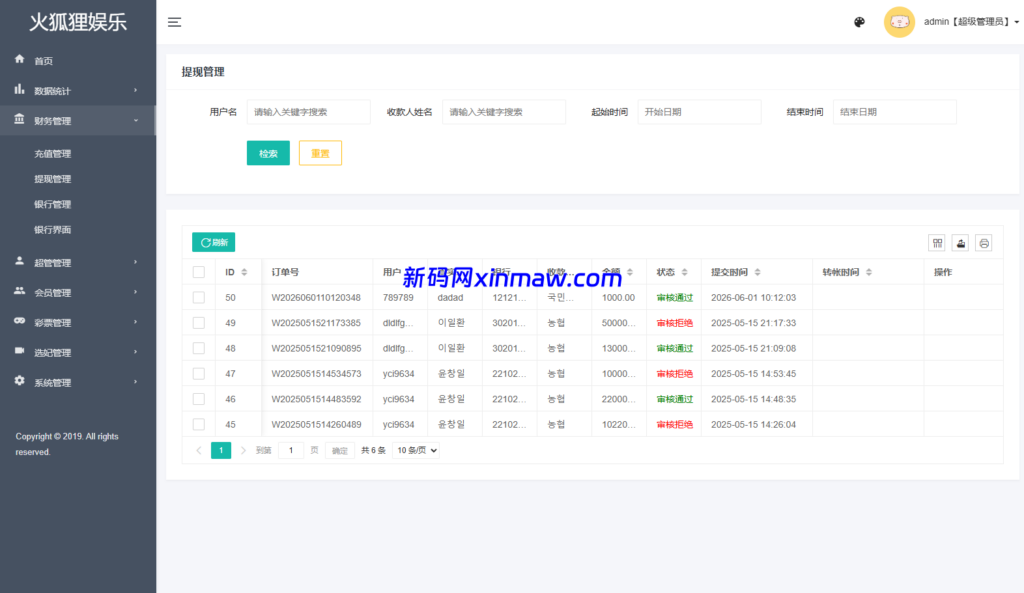Open 银行管理 submenu item
The height and width of the screenshot is (593, 1024).
coord(53,204)
